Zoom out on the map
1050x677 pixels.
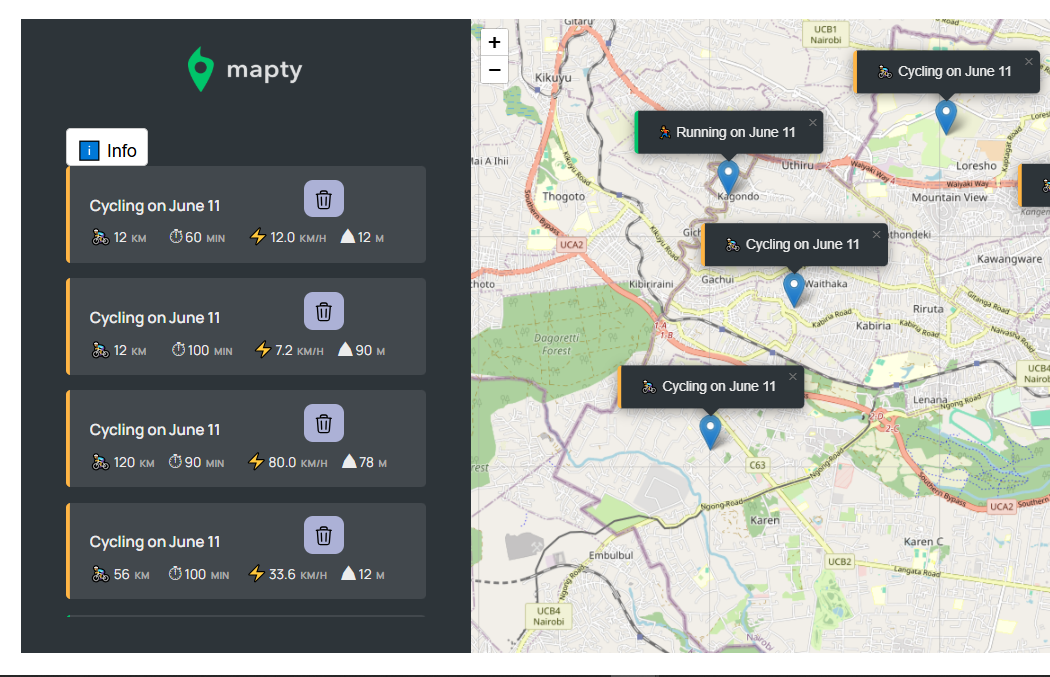point(494,70)
